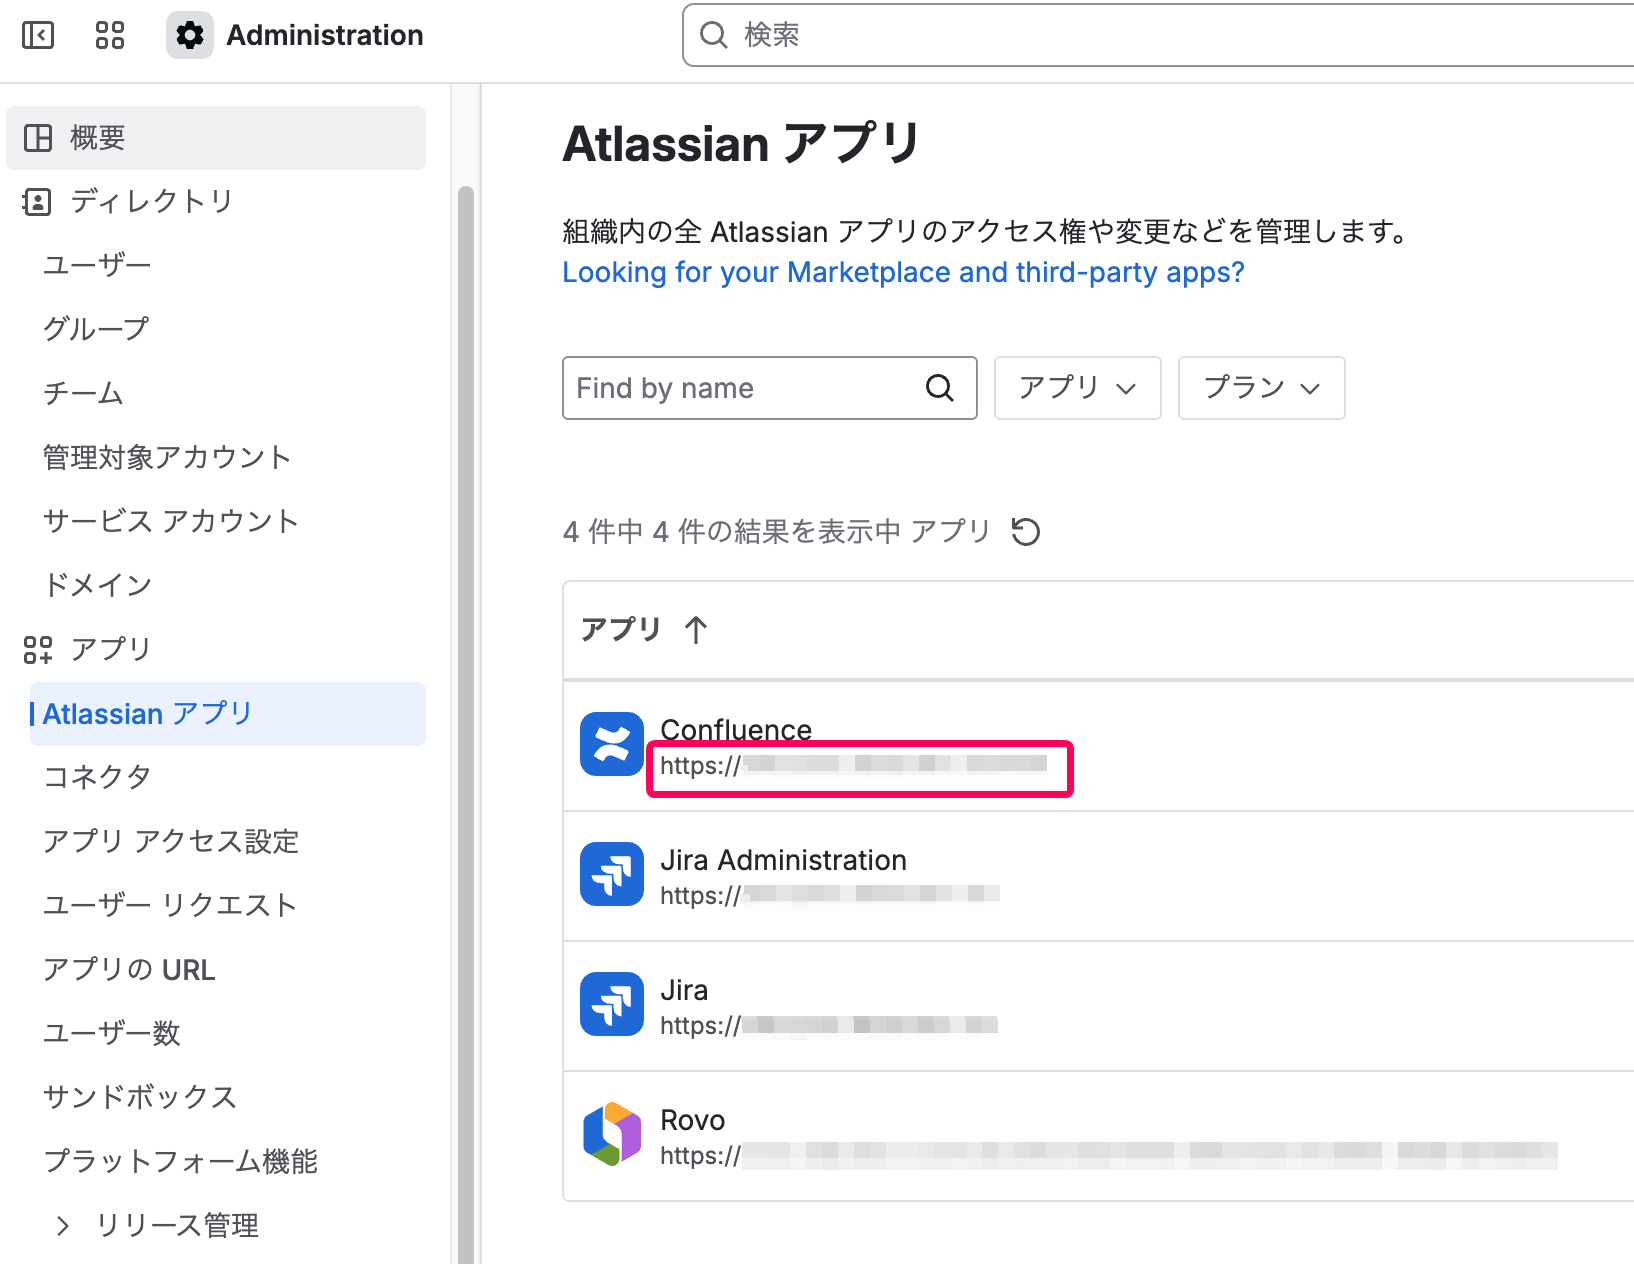Click the Administration title text
The height and width of the screenshot is (1264, 1634).
point(325,36)
